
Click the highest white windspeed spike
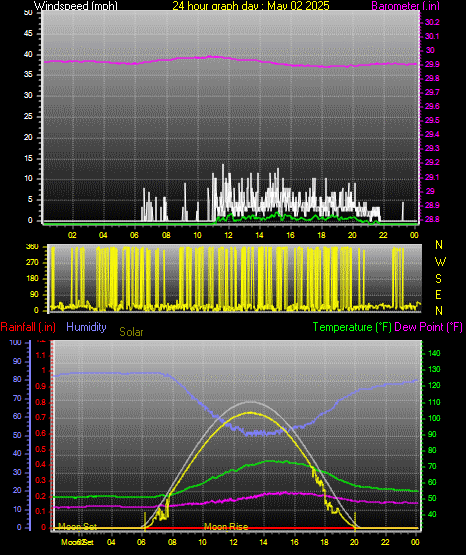coord(223,166)
